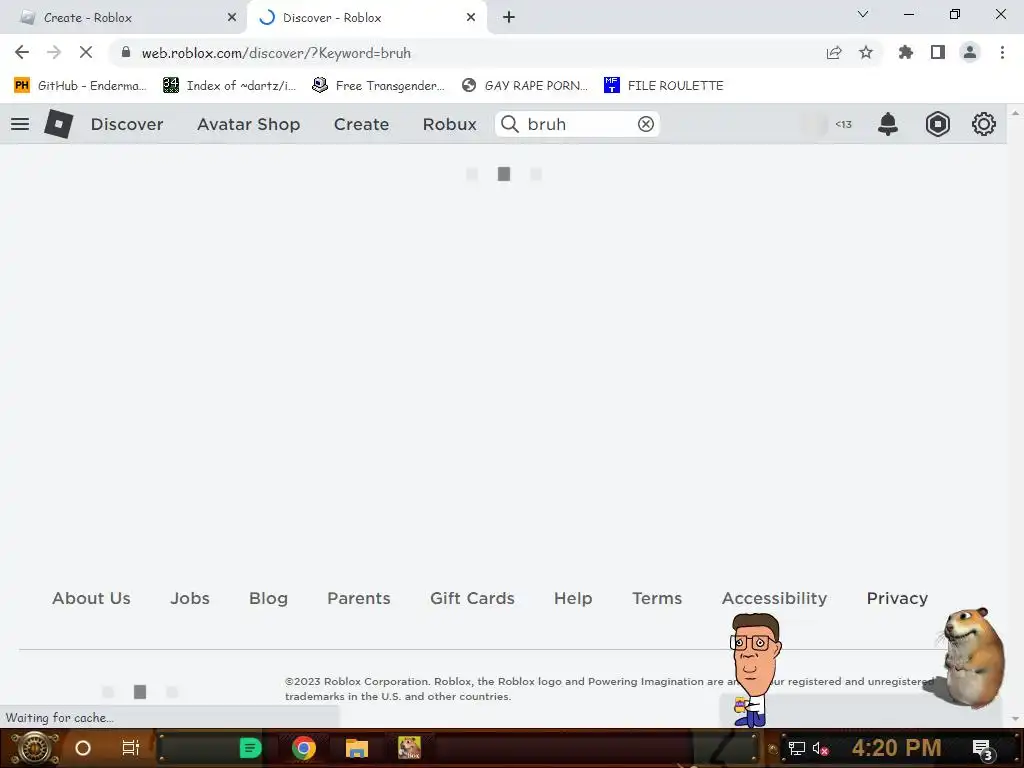Open the Accessibility footer link
This screenshot has width=1024, height=768.
tap(775, 598)
